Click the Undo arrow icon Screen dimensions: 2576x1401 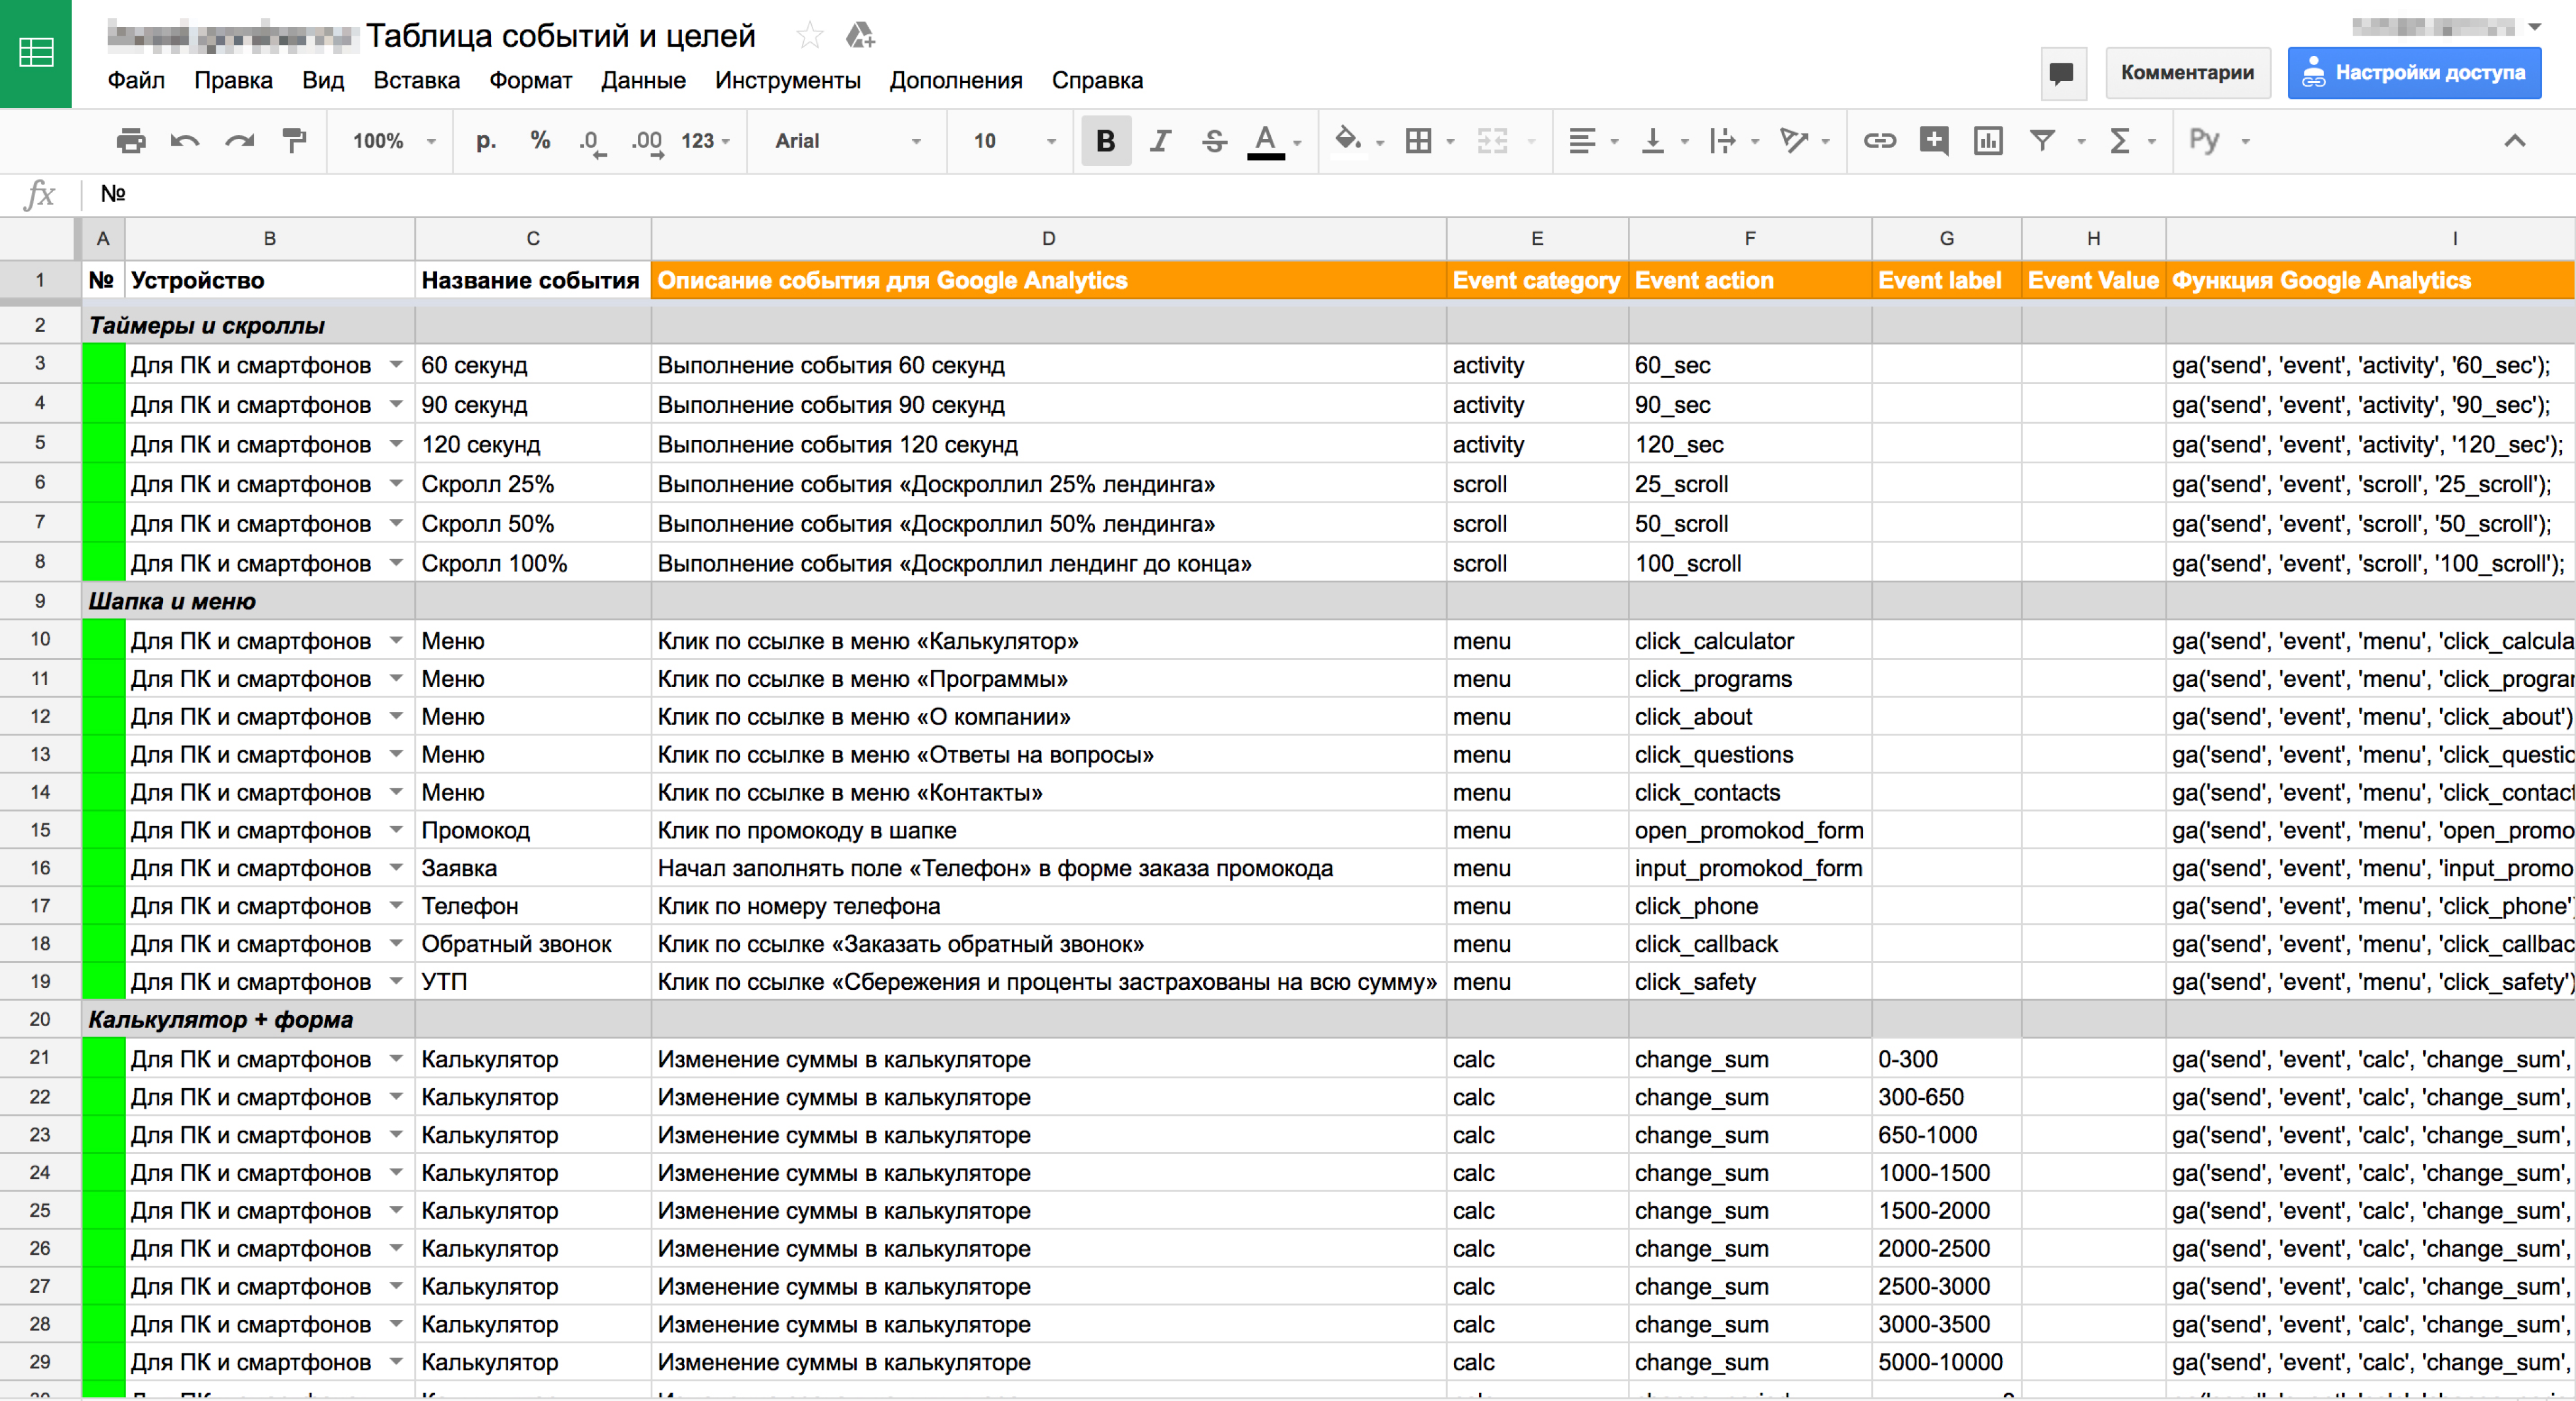point(185,141)
